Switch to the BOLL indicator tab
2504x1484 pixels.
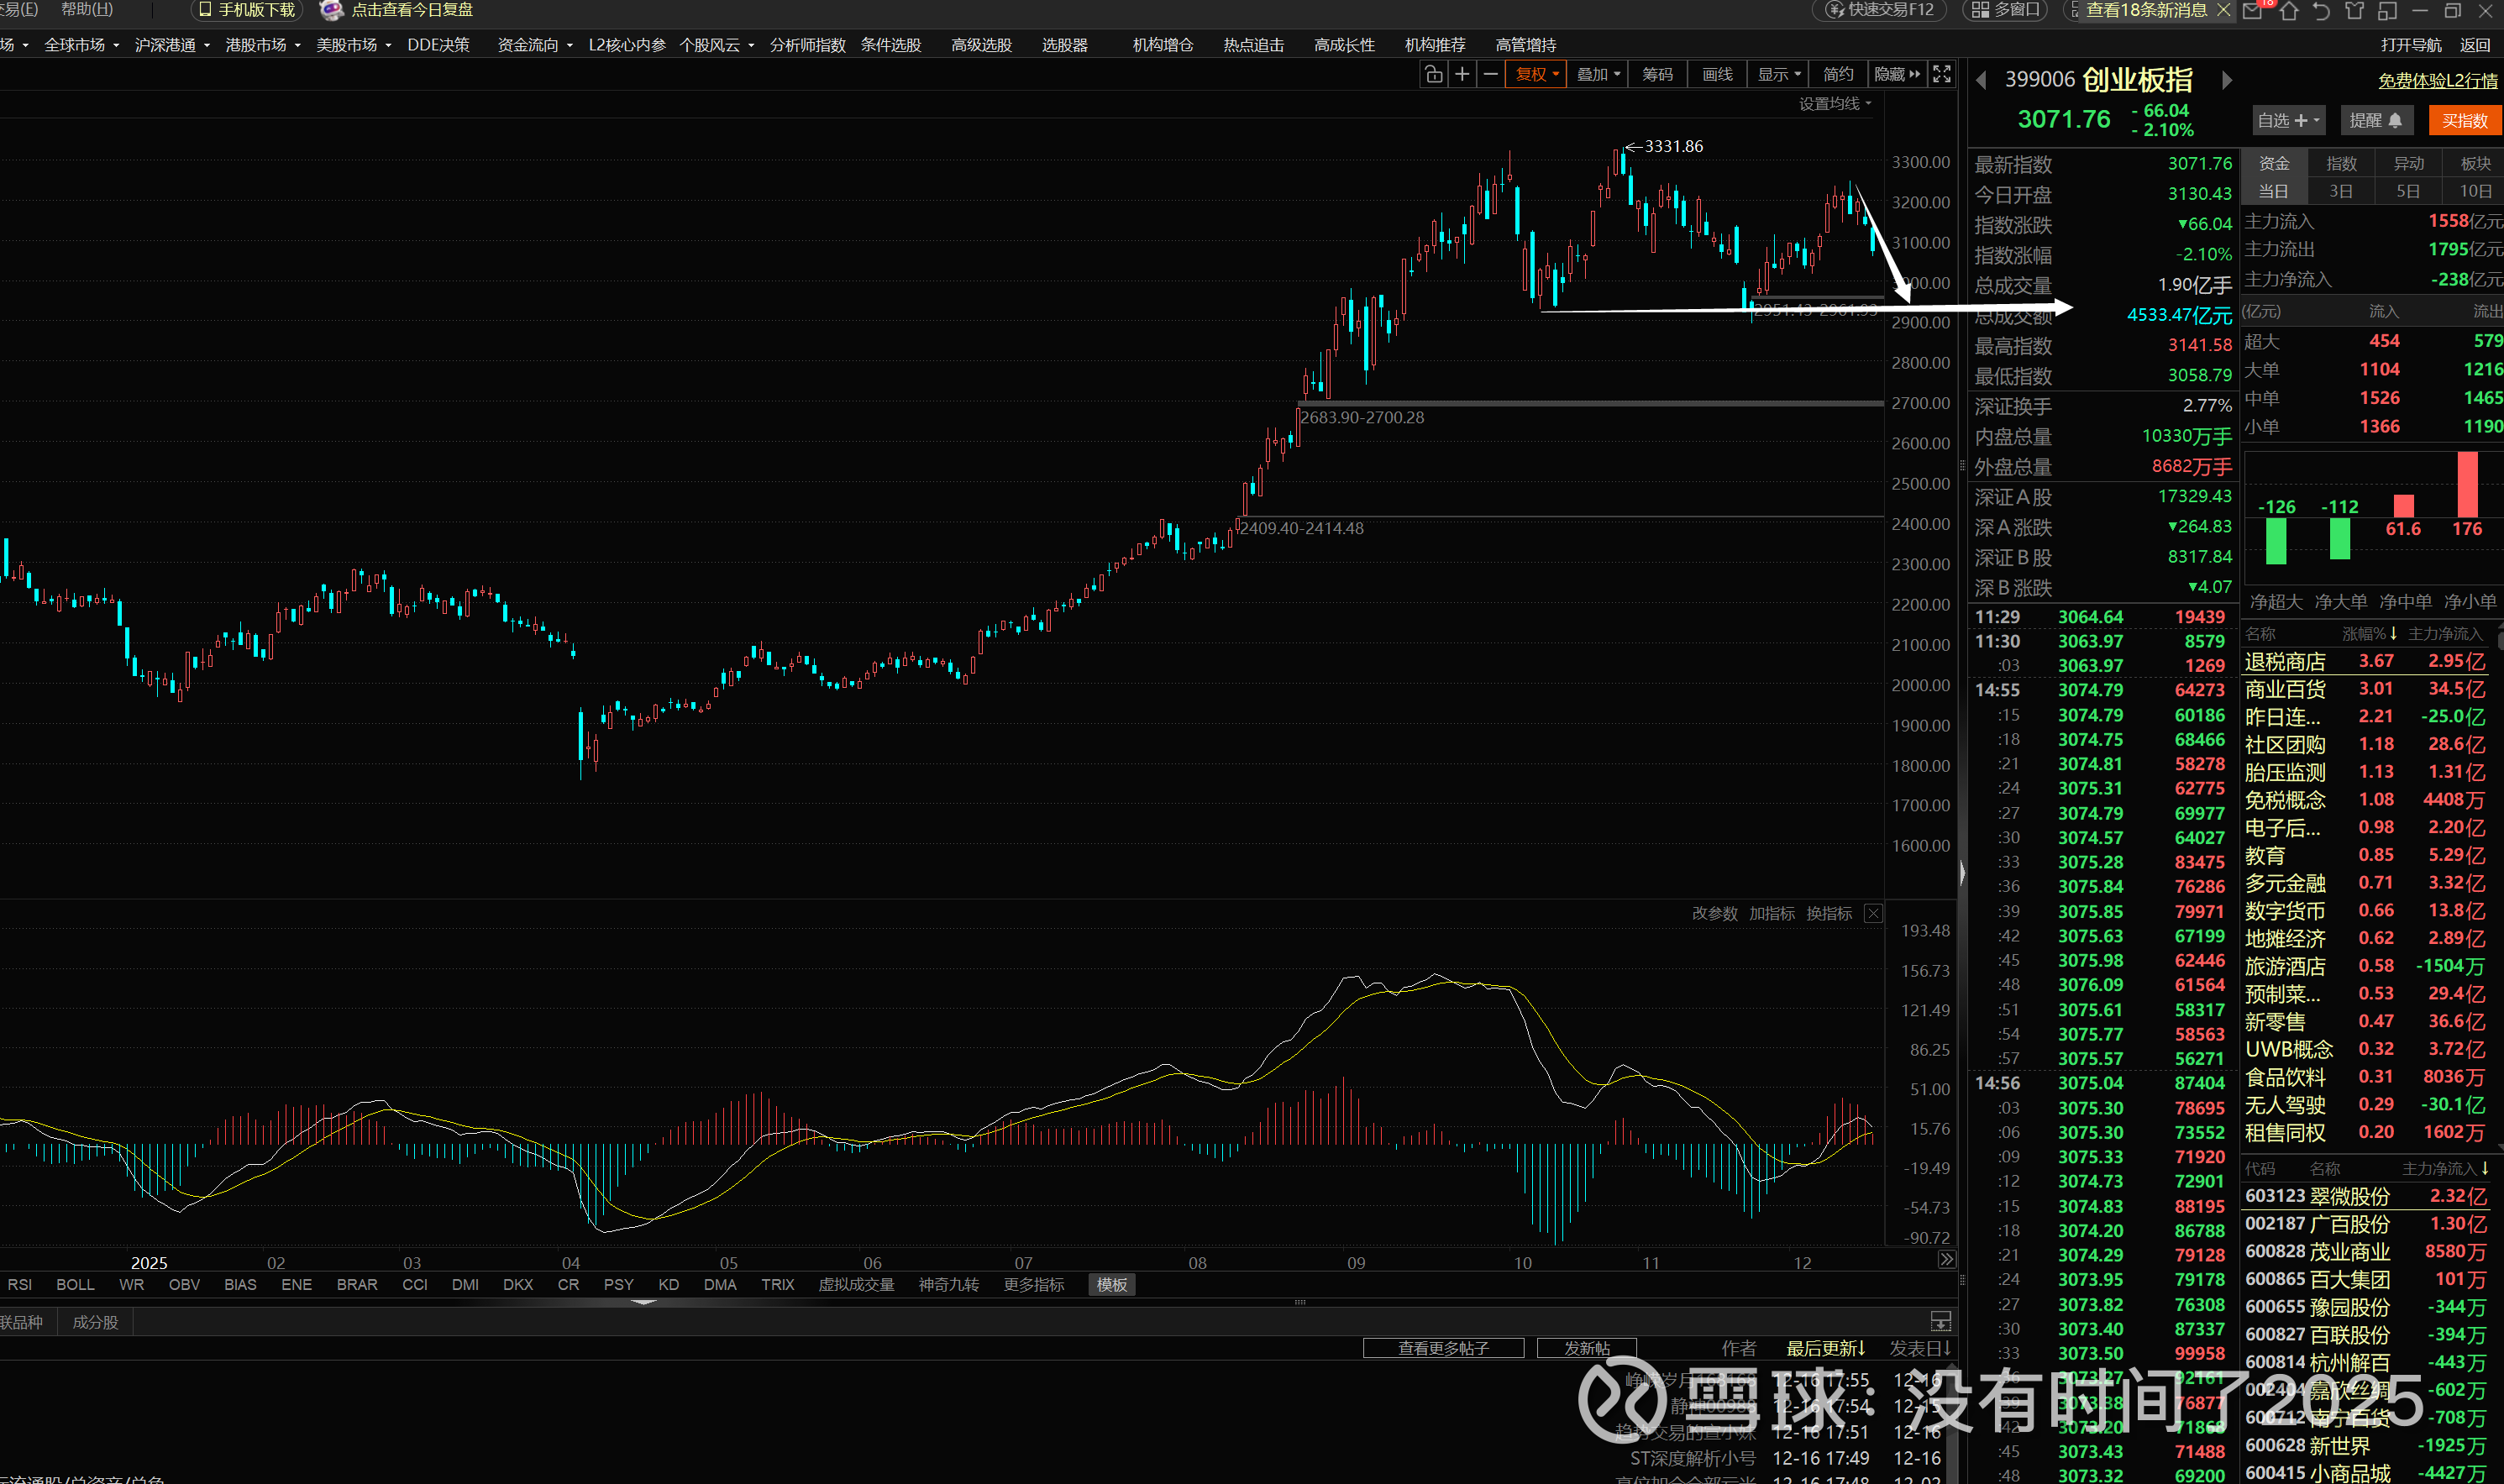tap(75, 1285)
